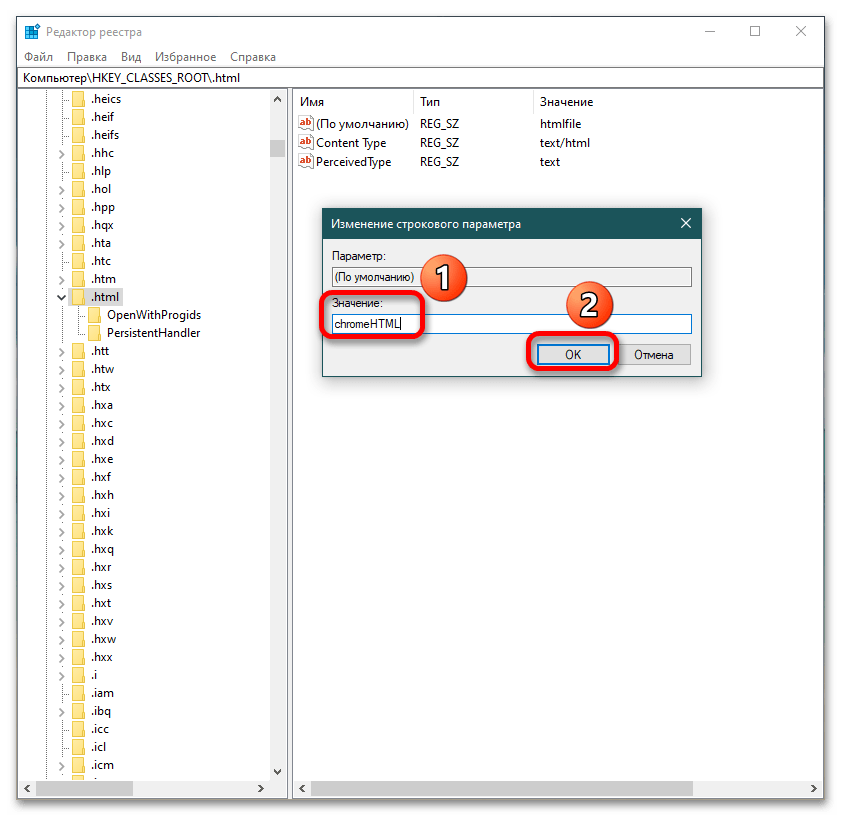Close the string edit dialog with X
This screenshot has height=816, width=841.
click(x=685, y=224)
